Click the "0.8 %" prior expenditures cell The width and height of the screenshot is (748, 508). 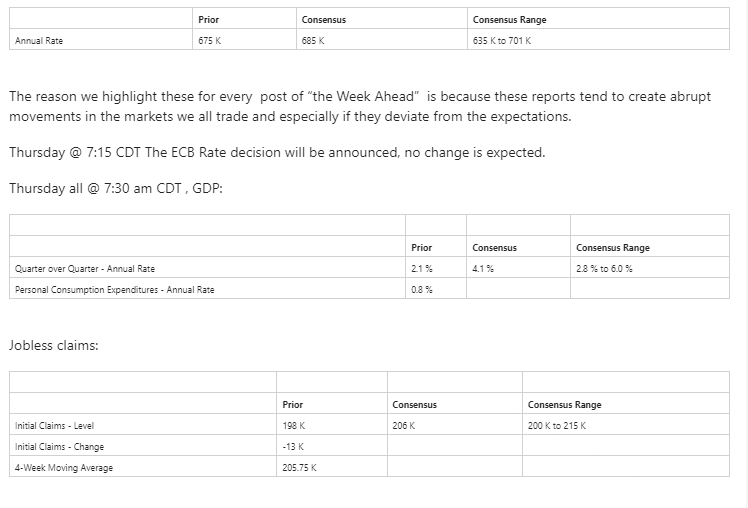tap(422, 290)
